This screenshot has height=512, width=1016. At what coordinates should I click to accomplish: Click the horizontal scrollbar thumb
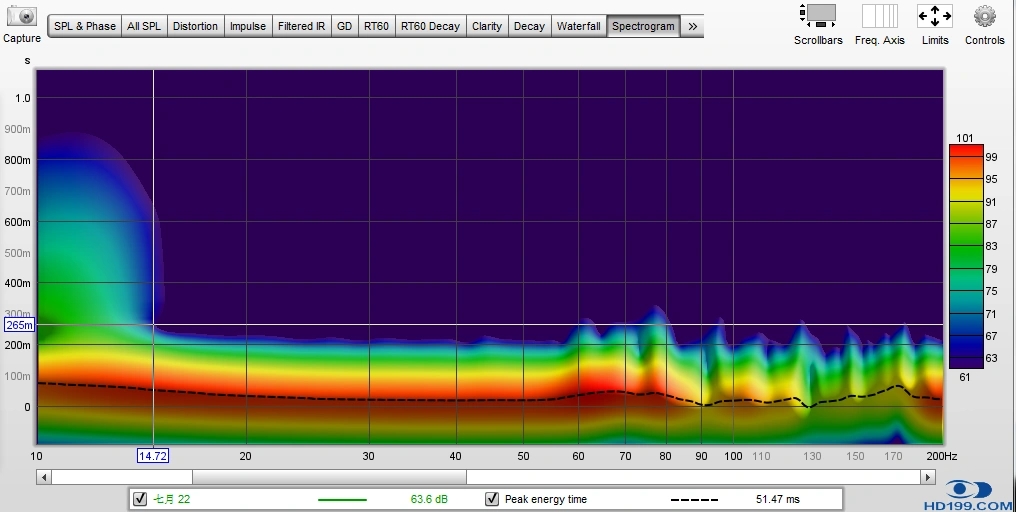click(x=328, y=477)
